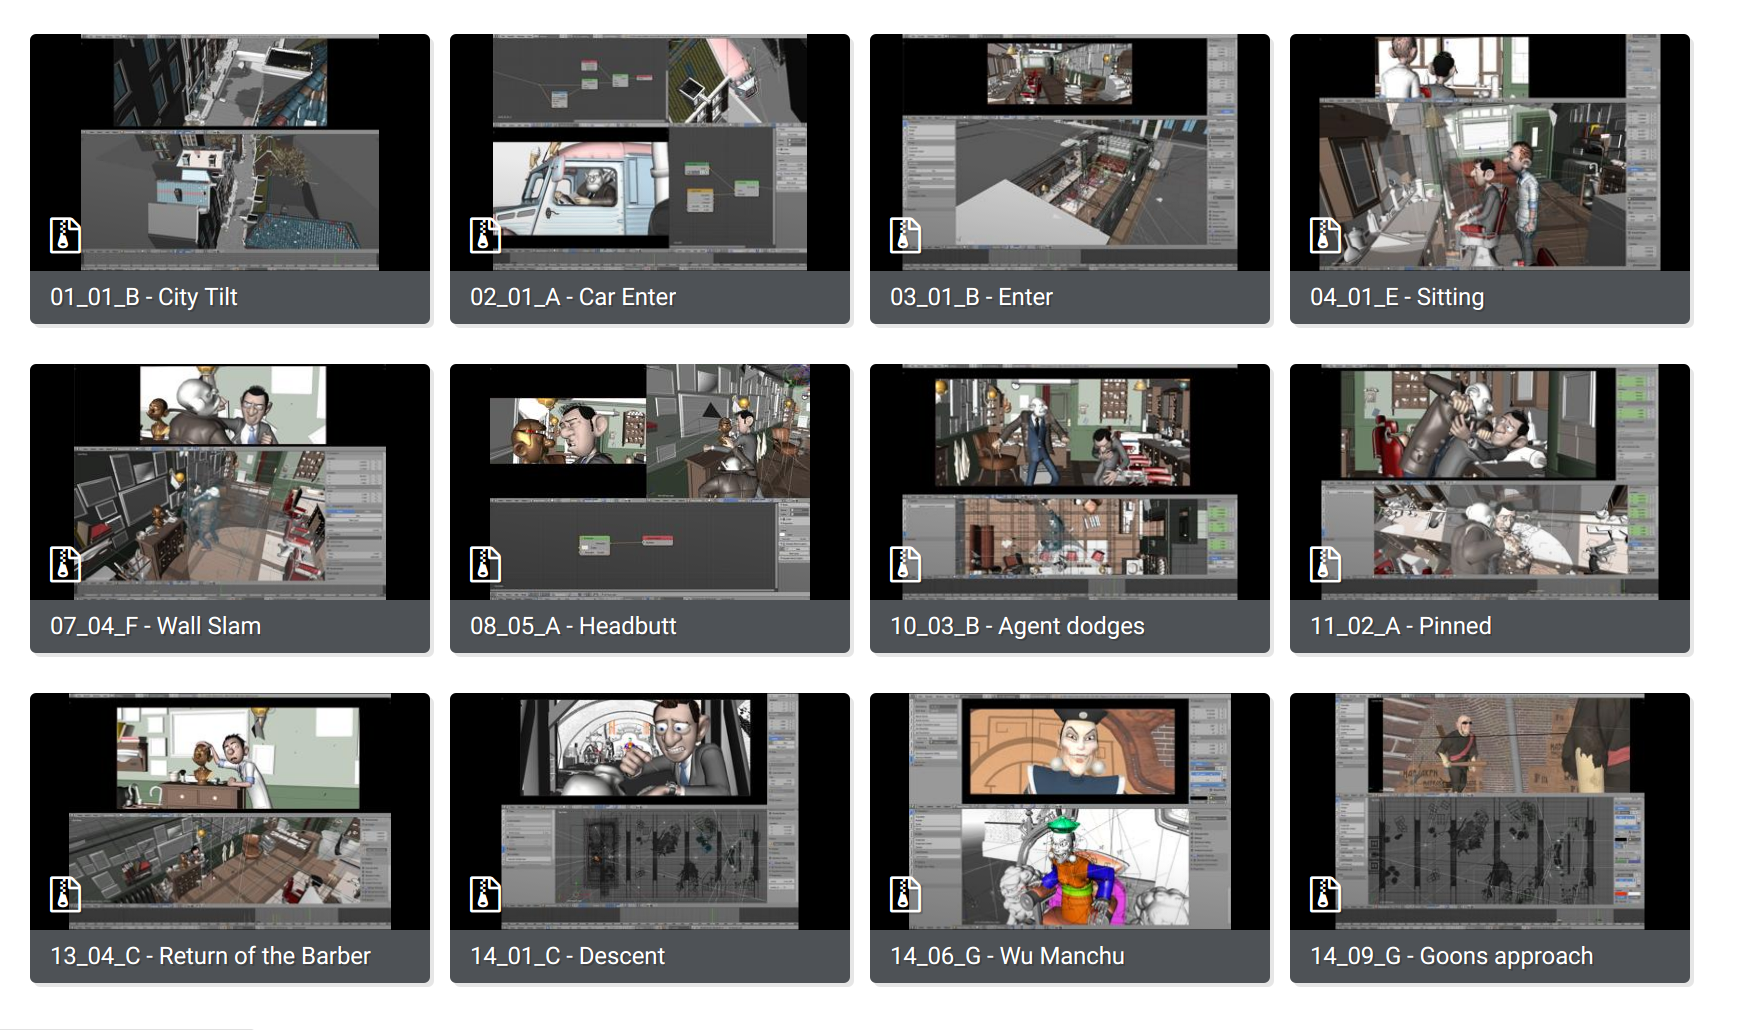Viewport: 1737px width, 1030px height.
Task: Click zip icon on Wu Manchu card
Action: coord(905,894)
